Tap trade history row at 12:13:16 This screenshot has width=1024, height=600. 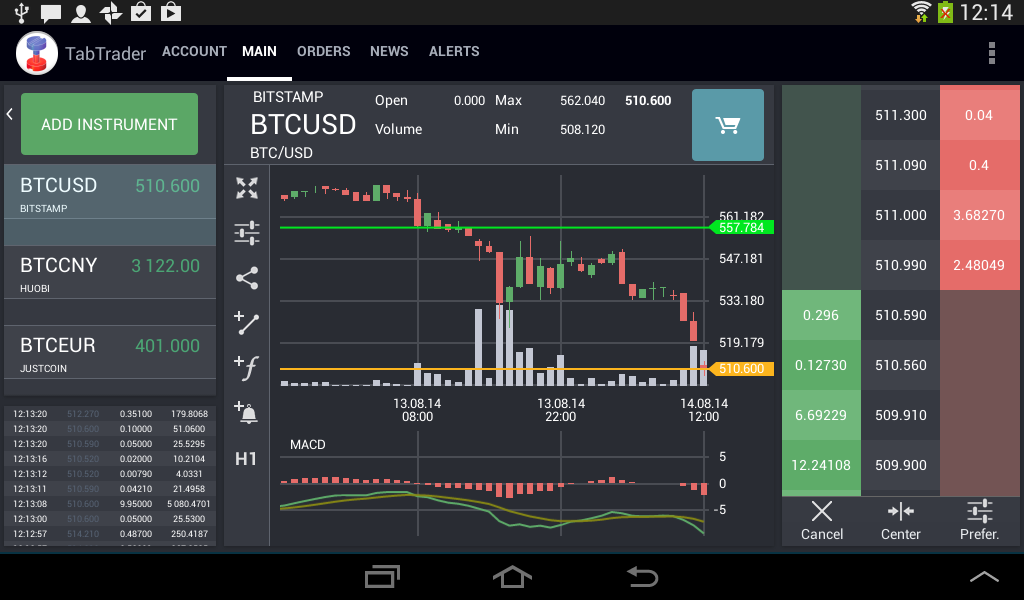(x=110, y=459)
